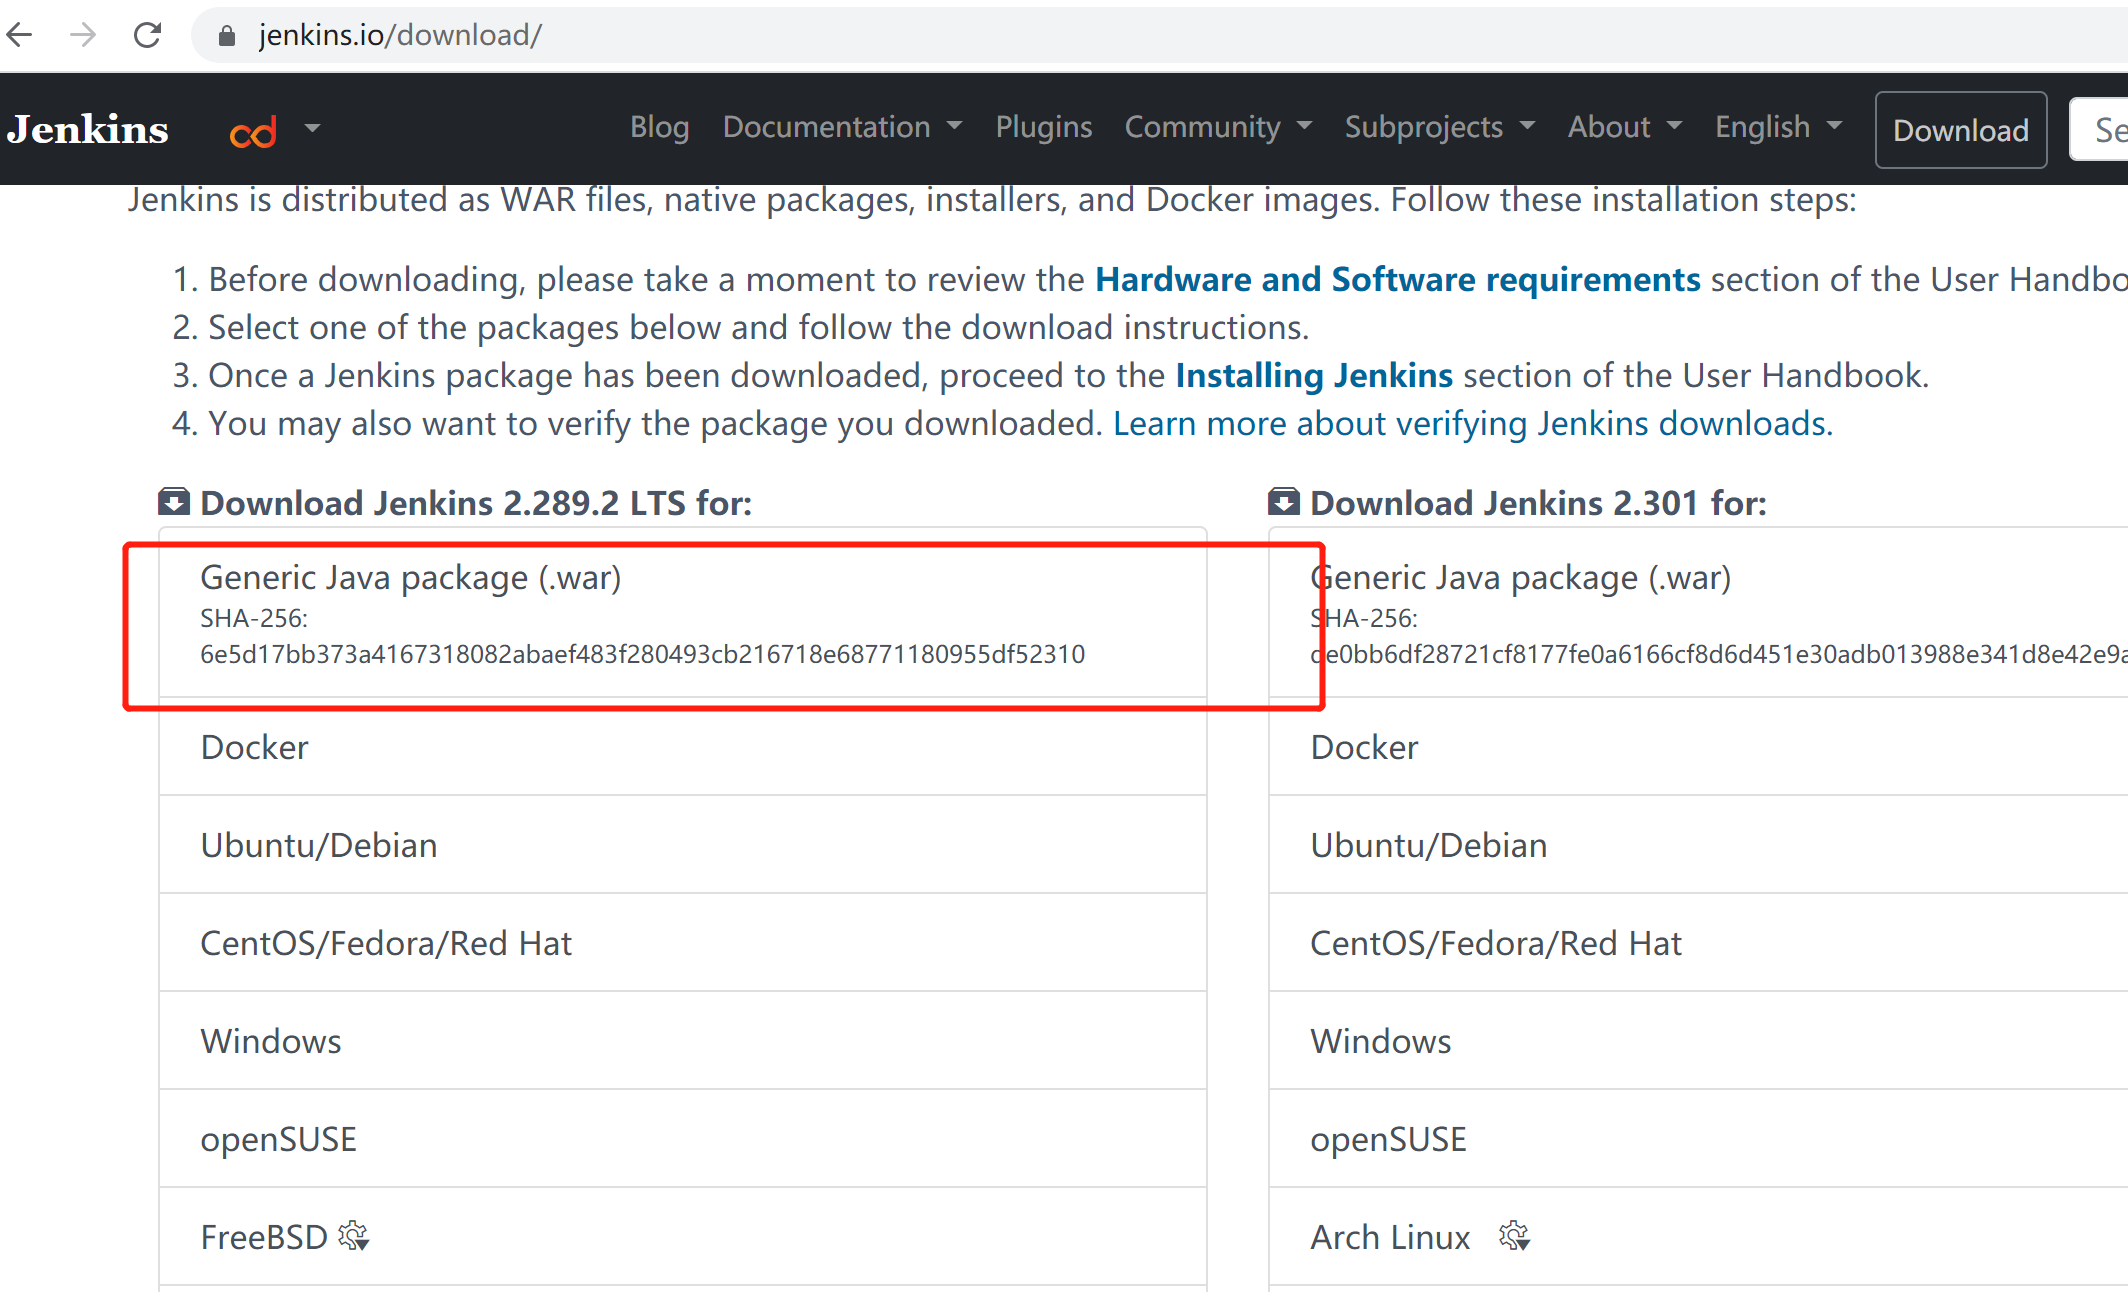The width and height of the screenshot is (2128, 1292).
Task: Select Docker under Jenkins 2.301
Action: coord(1699,747)
